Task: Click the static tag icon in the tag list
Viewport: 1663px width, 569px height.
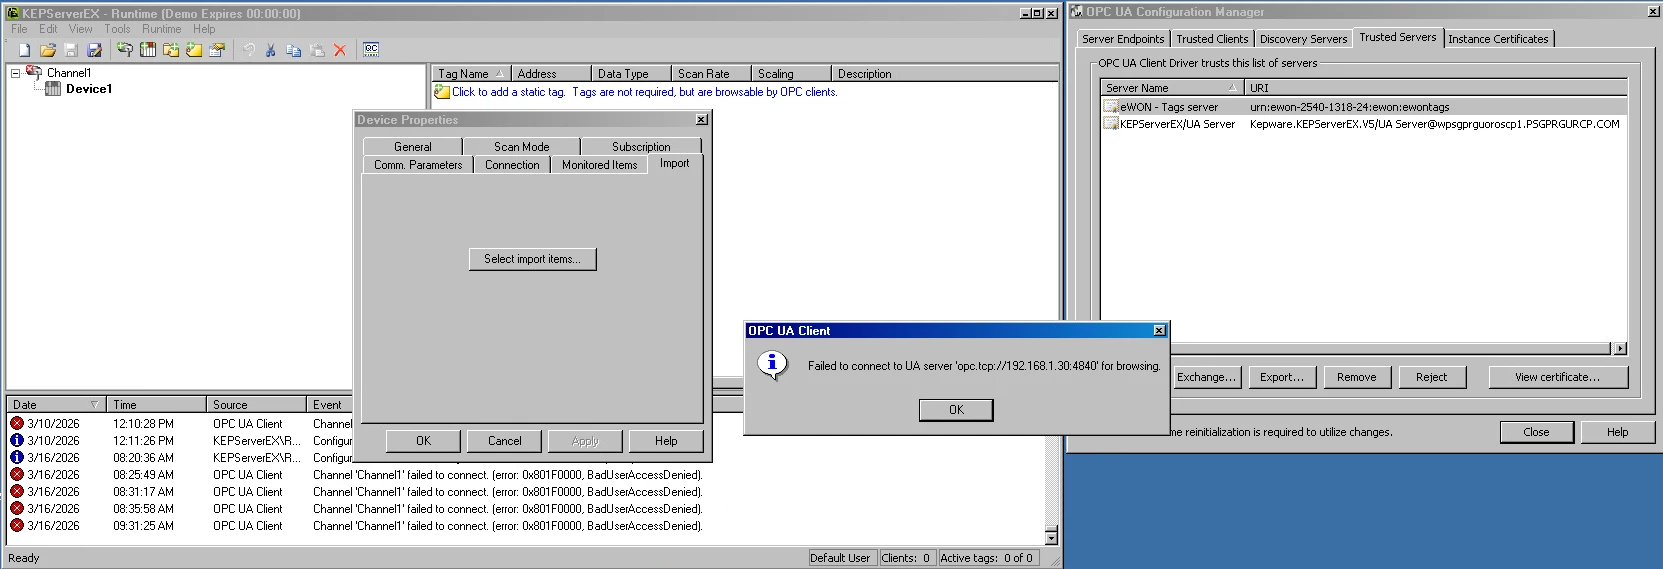Action: tap(442, 92)
